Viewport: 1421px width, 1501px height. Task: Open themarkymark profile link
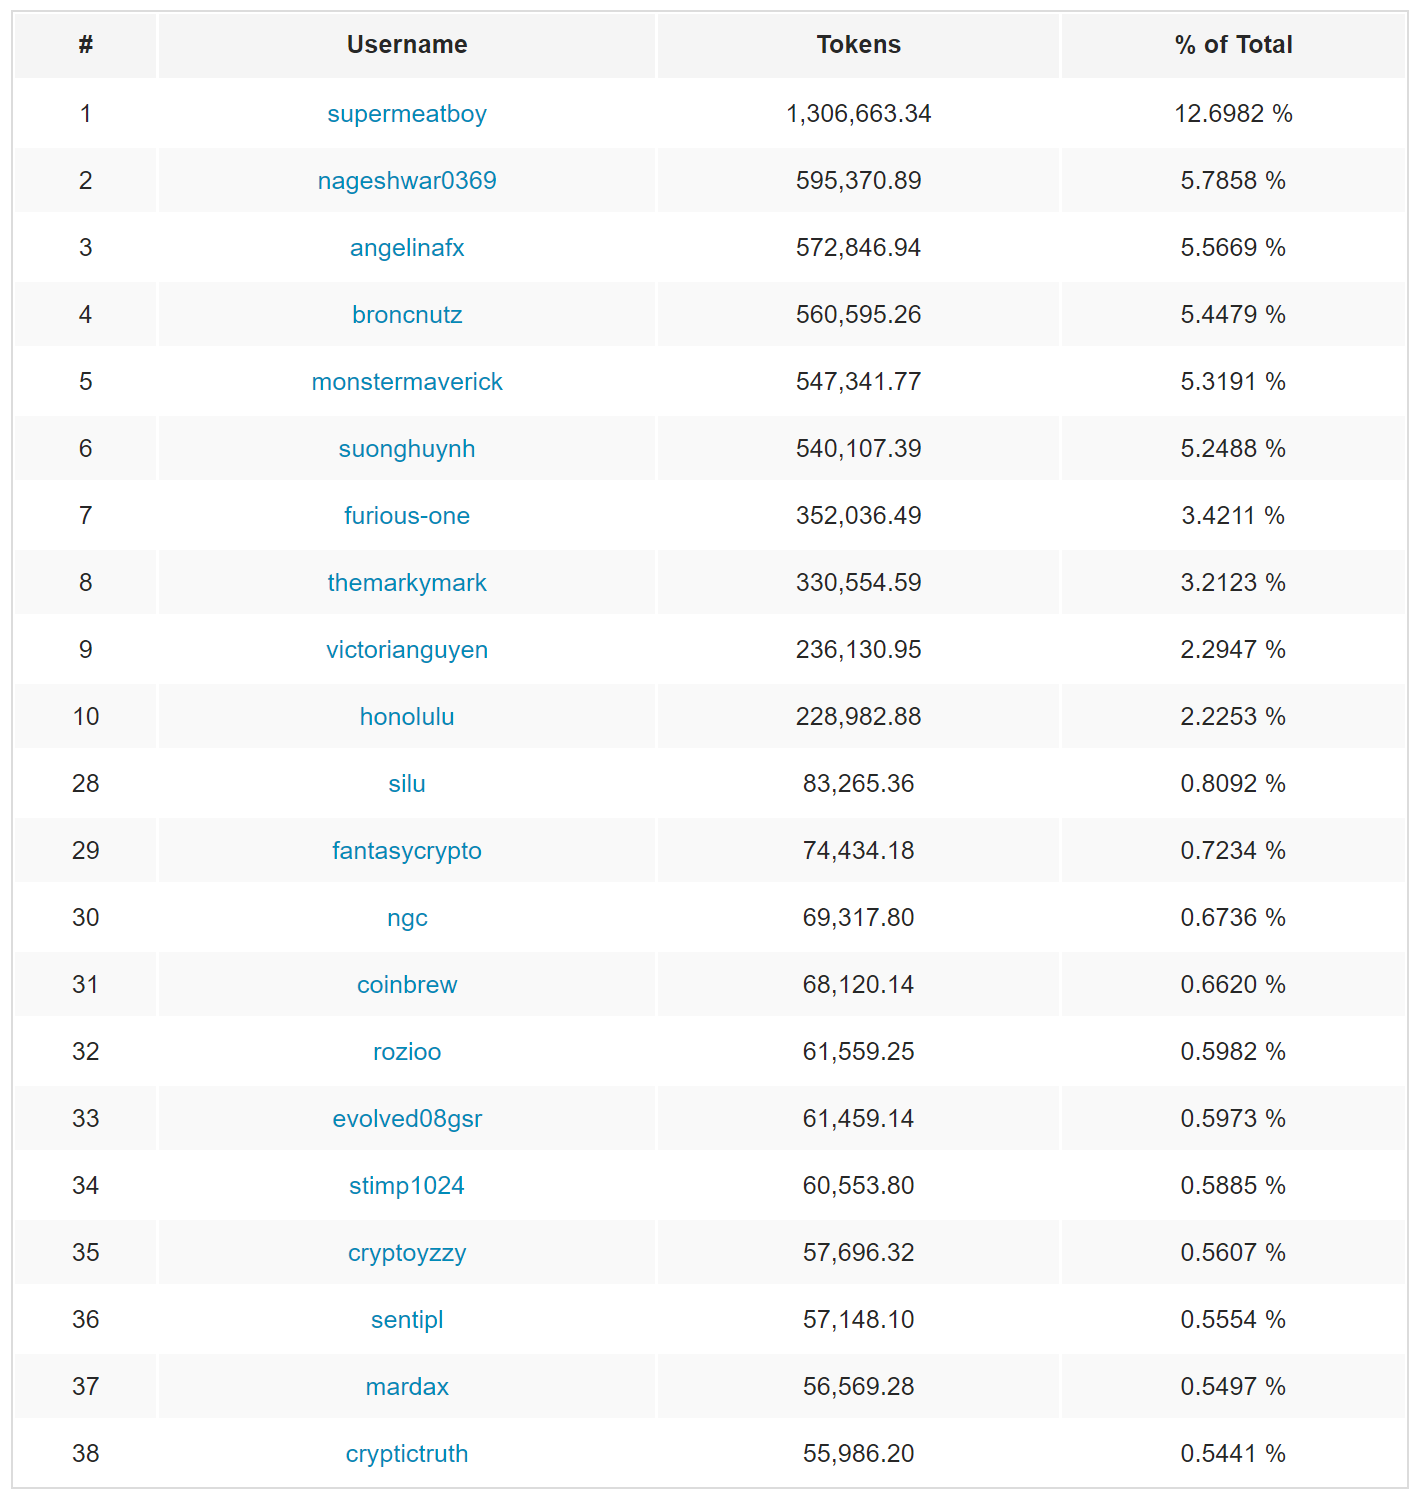coord(407,583)
